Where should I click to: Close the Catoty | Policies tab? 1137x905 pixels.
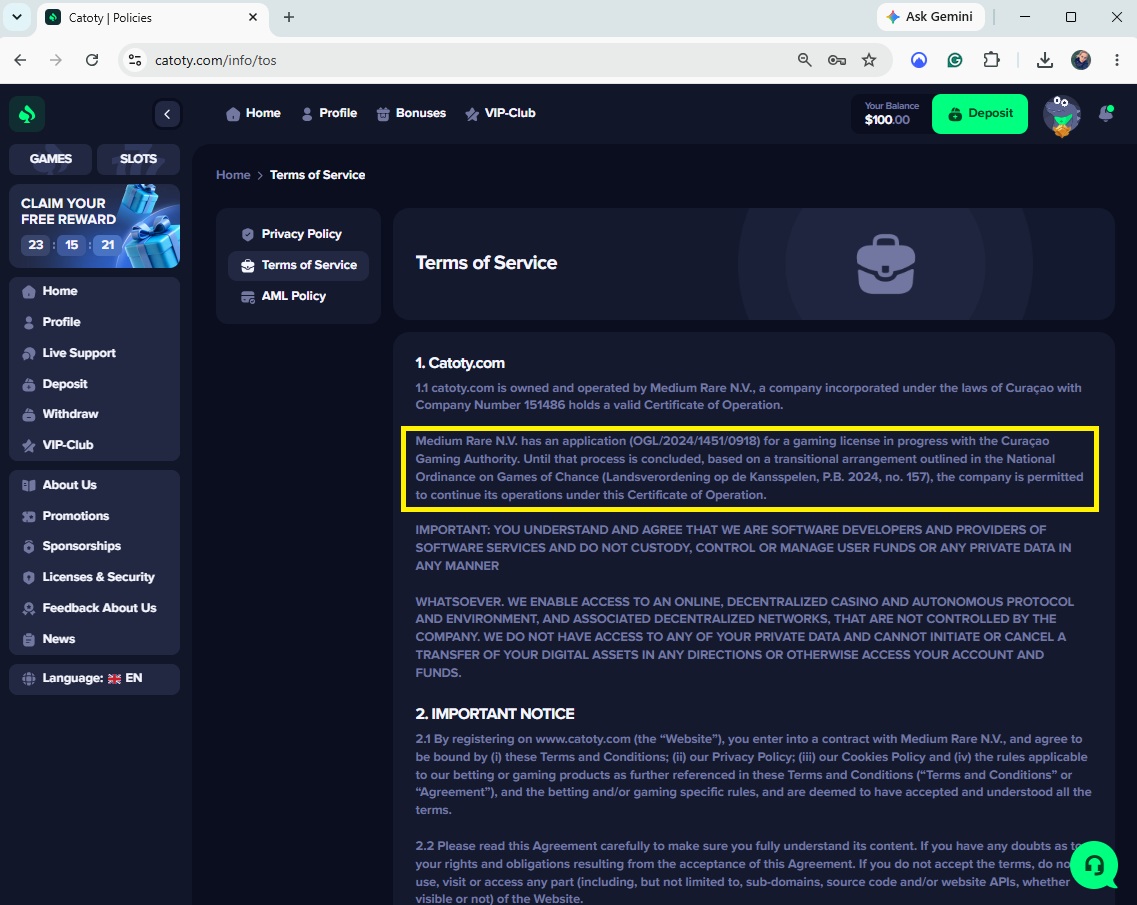(252, 17)
